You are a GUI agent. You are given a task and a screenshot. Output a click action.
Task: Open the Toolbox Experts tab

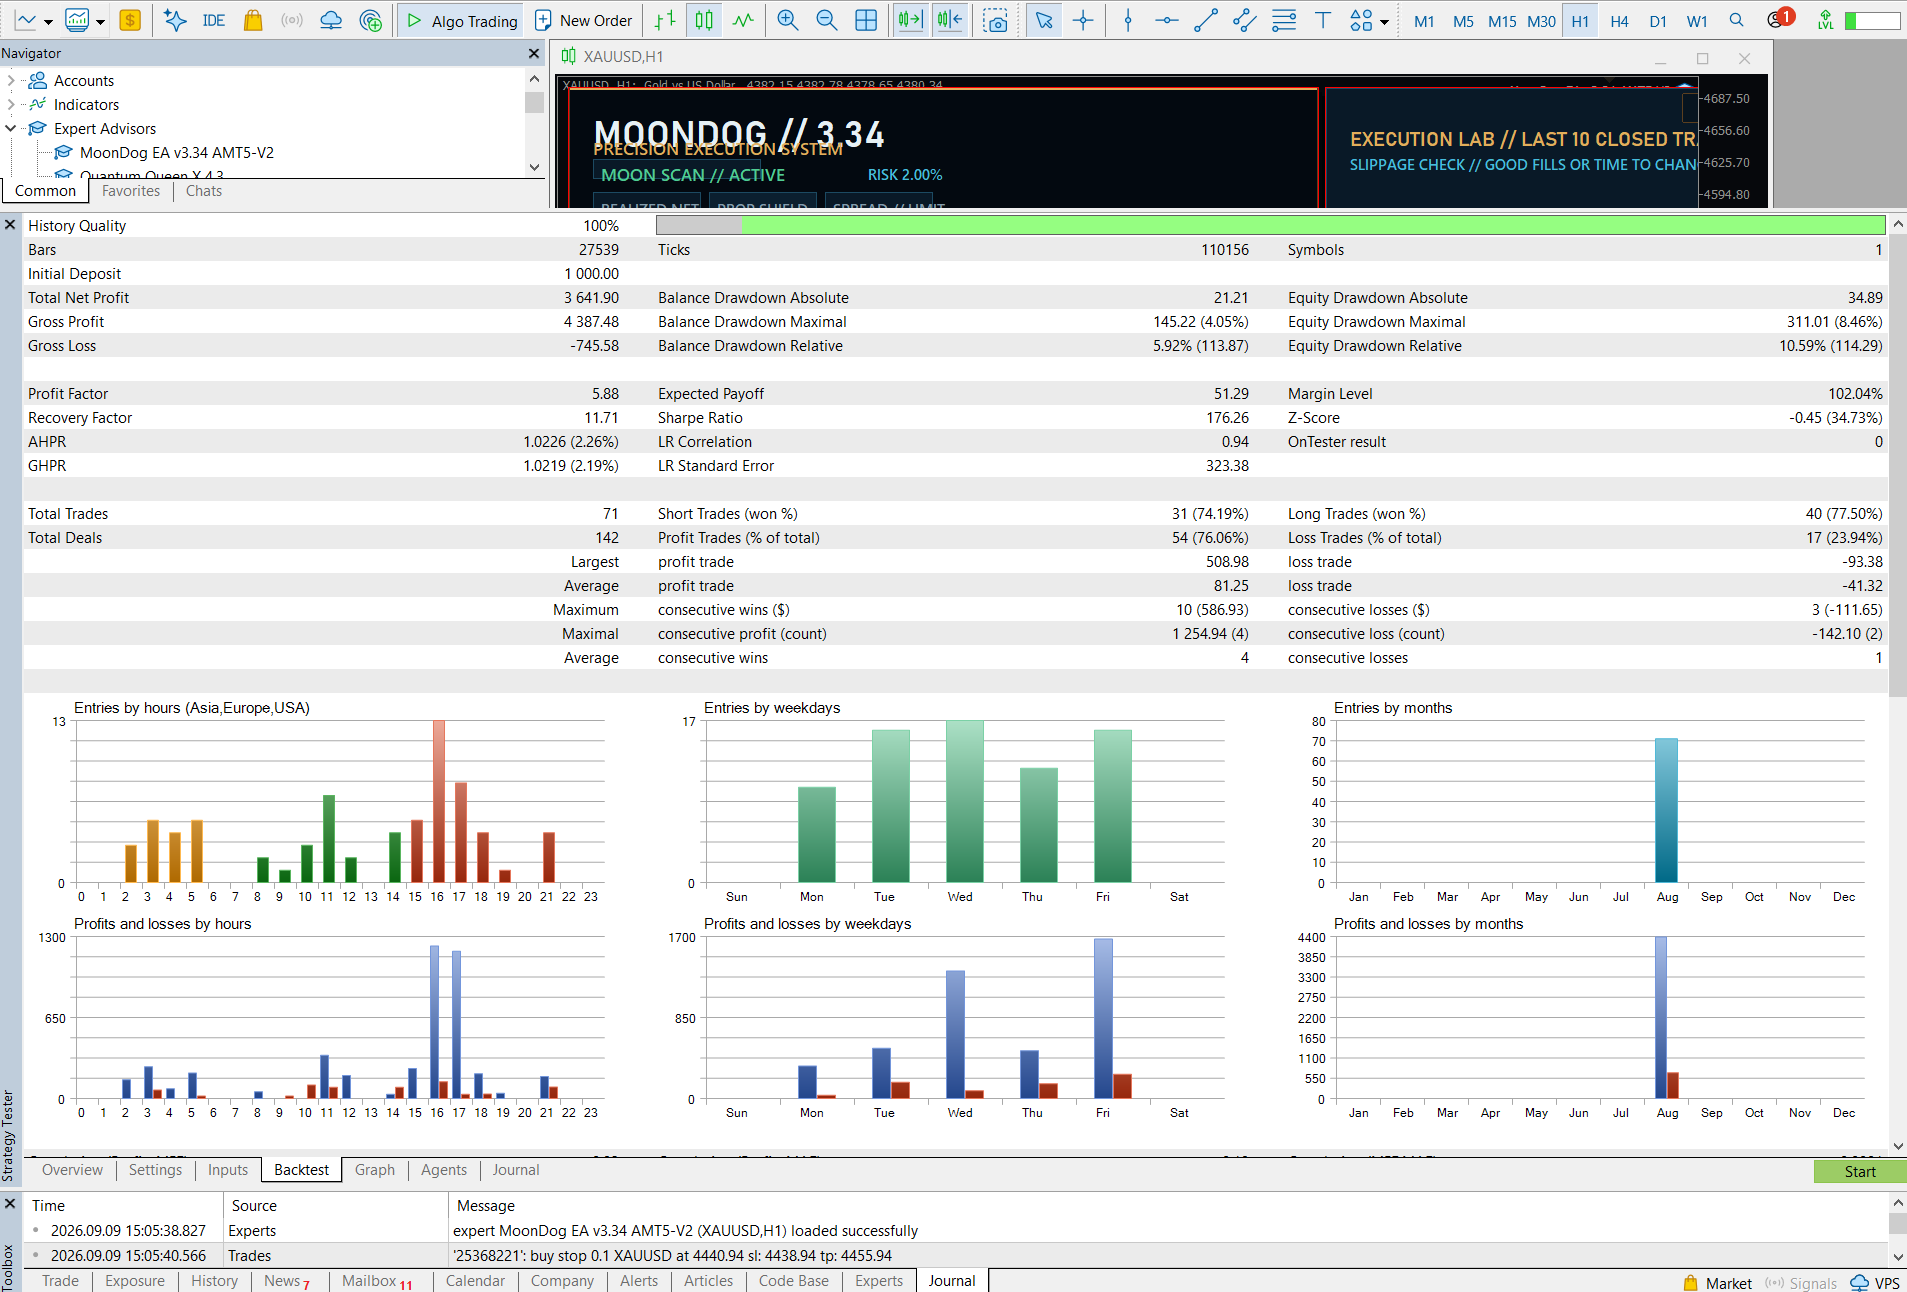tap(879, 1281)
